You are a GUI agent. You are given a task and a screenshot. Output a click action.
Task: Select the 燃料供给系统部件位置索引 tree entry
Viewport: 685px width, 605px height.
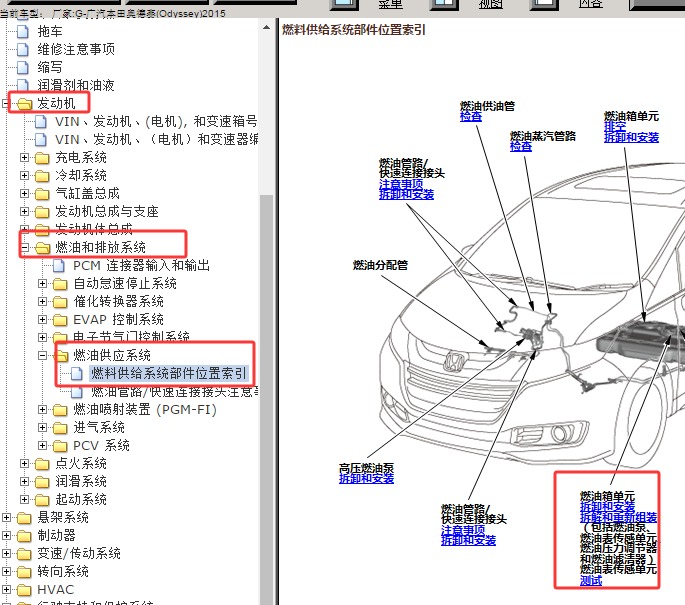[x=169, y=373]
